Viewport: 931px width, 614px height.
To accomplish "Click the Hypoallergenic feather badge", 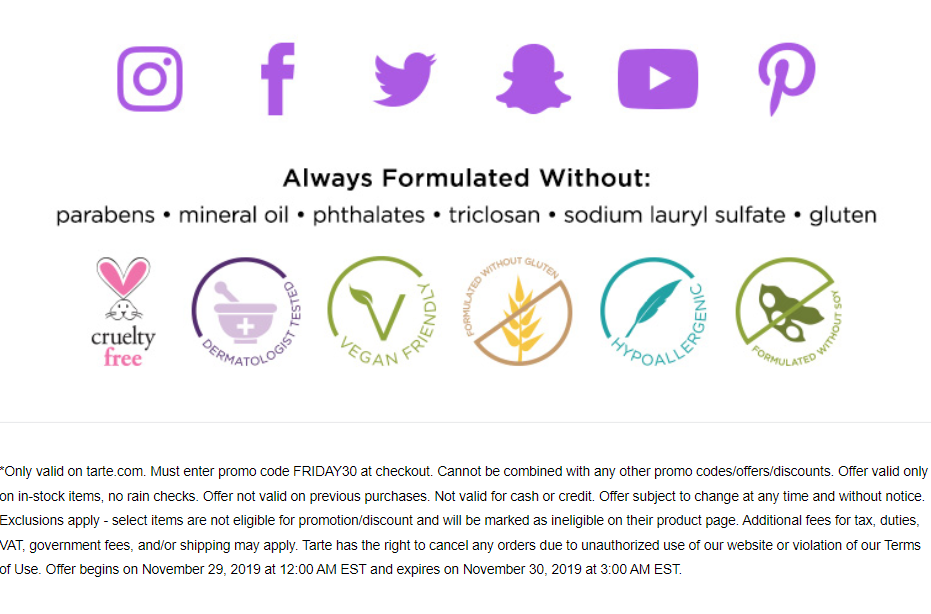I will pos(654,312).
